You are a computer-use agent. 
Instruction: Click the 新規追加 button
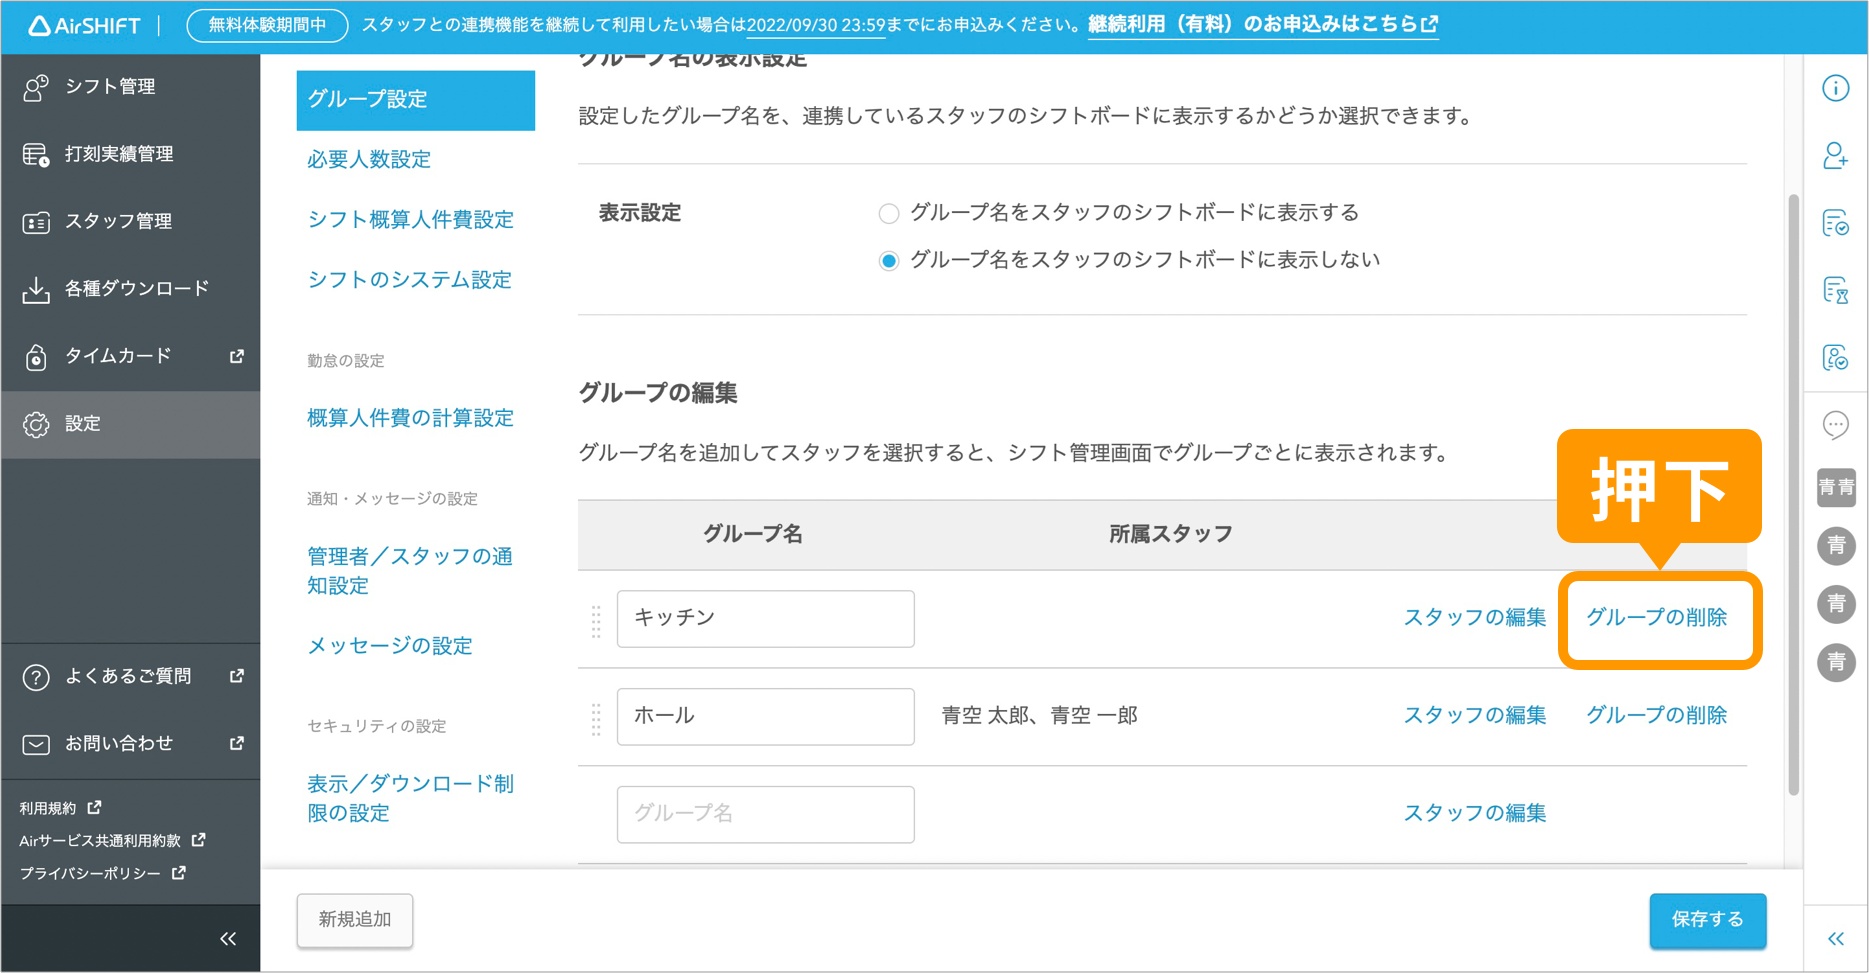click(354, 920)
